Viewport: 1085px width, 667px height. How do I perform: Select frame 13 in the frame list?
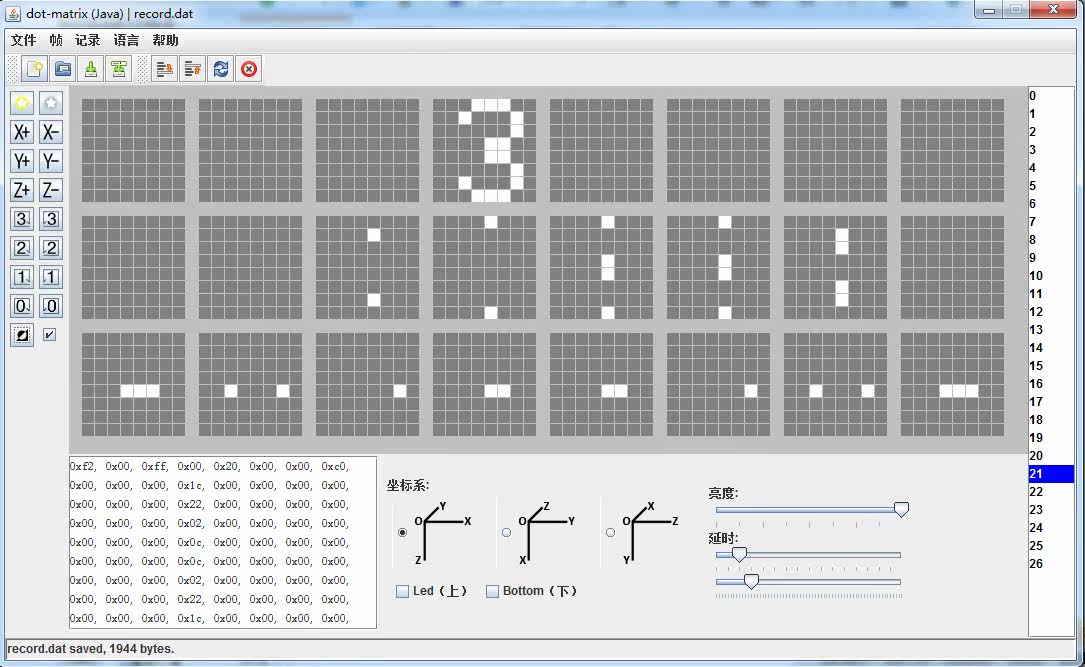tap(1051, 329)
